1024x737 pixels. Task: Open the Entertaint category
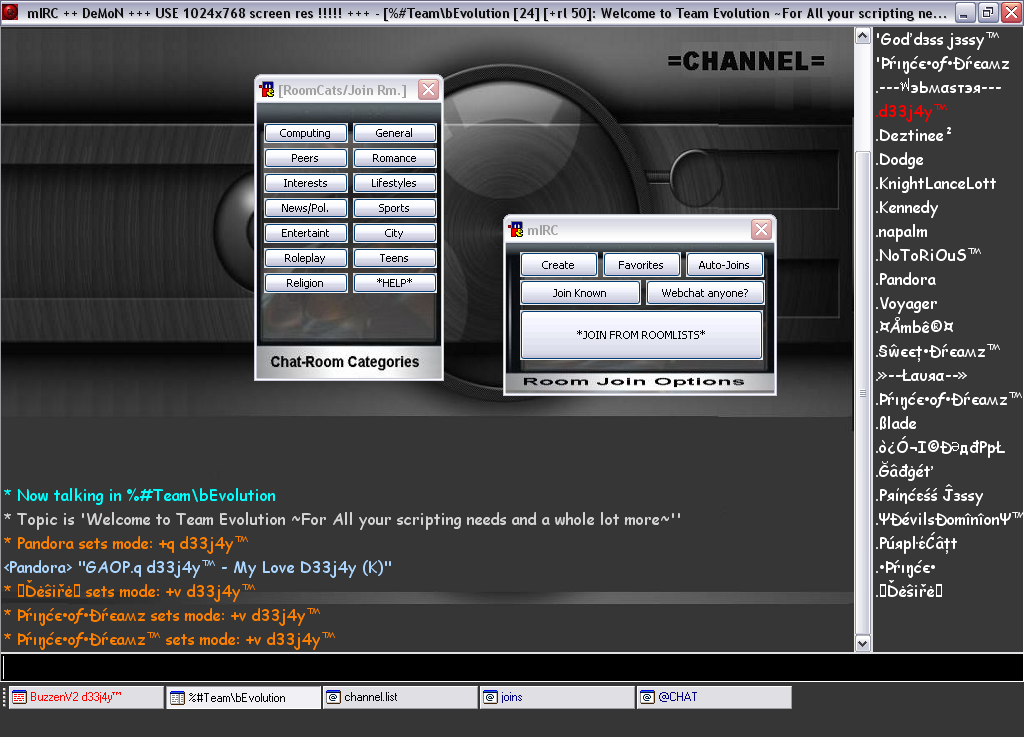305,233
